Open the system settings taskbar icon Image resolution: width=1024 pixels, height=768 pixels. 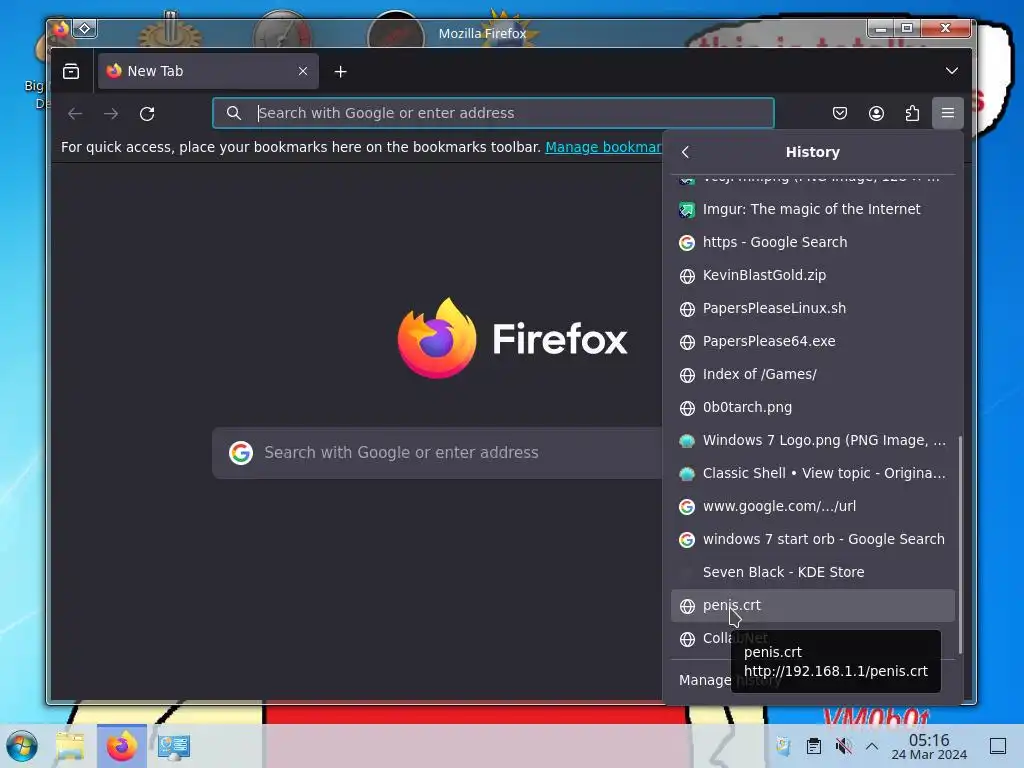[174, 746]
